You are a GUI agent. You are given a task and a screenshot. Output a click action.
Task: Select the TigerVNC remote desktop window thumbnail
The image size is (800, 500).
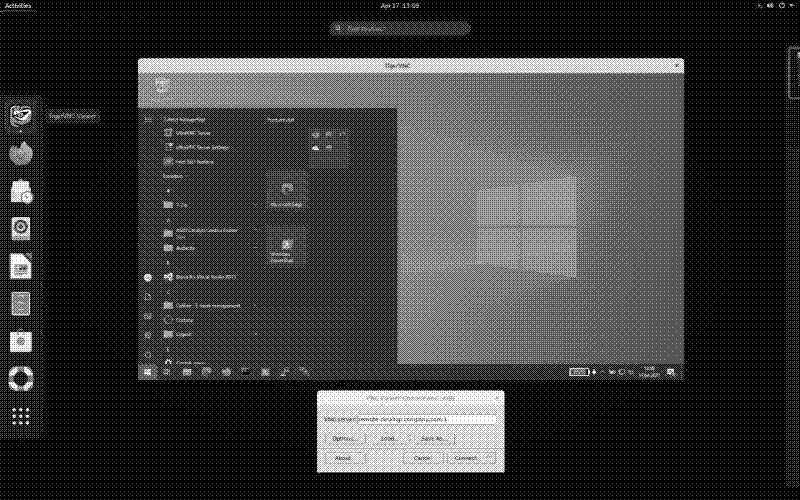coord(411,219)
